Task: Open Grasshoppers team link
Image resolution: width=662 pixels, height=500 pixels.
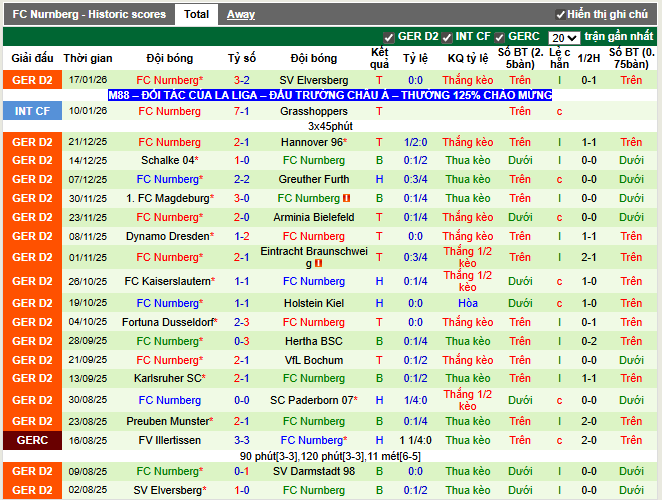Action: click(x=314, y=111)
